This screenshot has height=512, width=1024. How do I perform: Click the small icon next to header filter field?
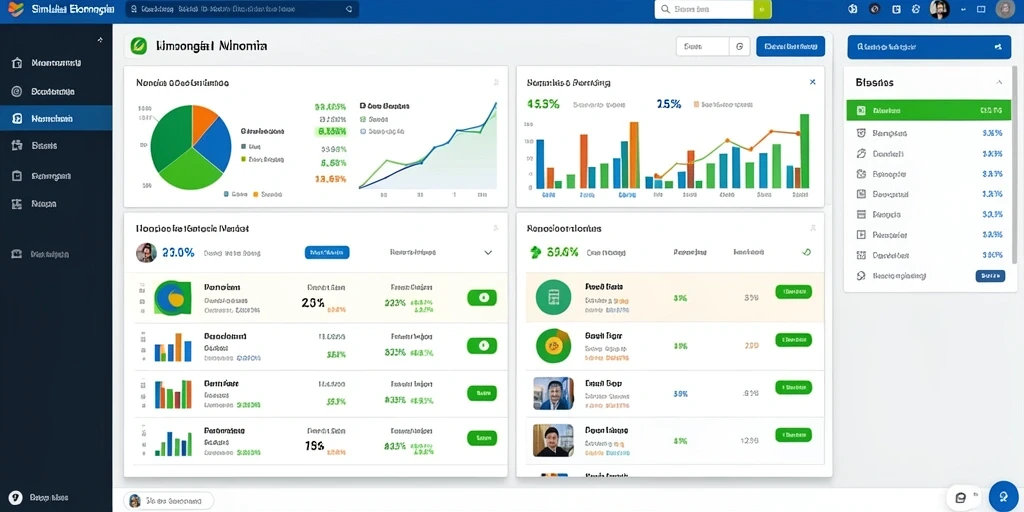click(x=739, y=46)
